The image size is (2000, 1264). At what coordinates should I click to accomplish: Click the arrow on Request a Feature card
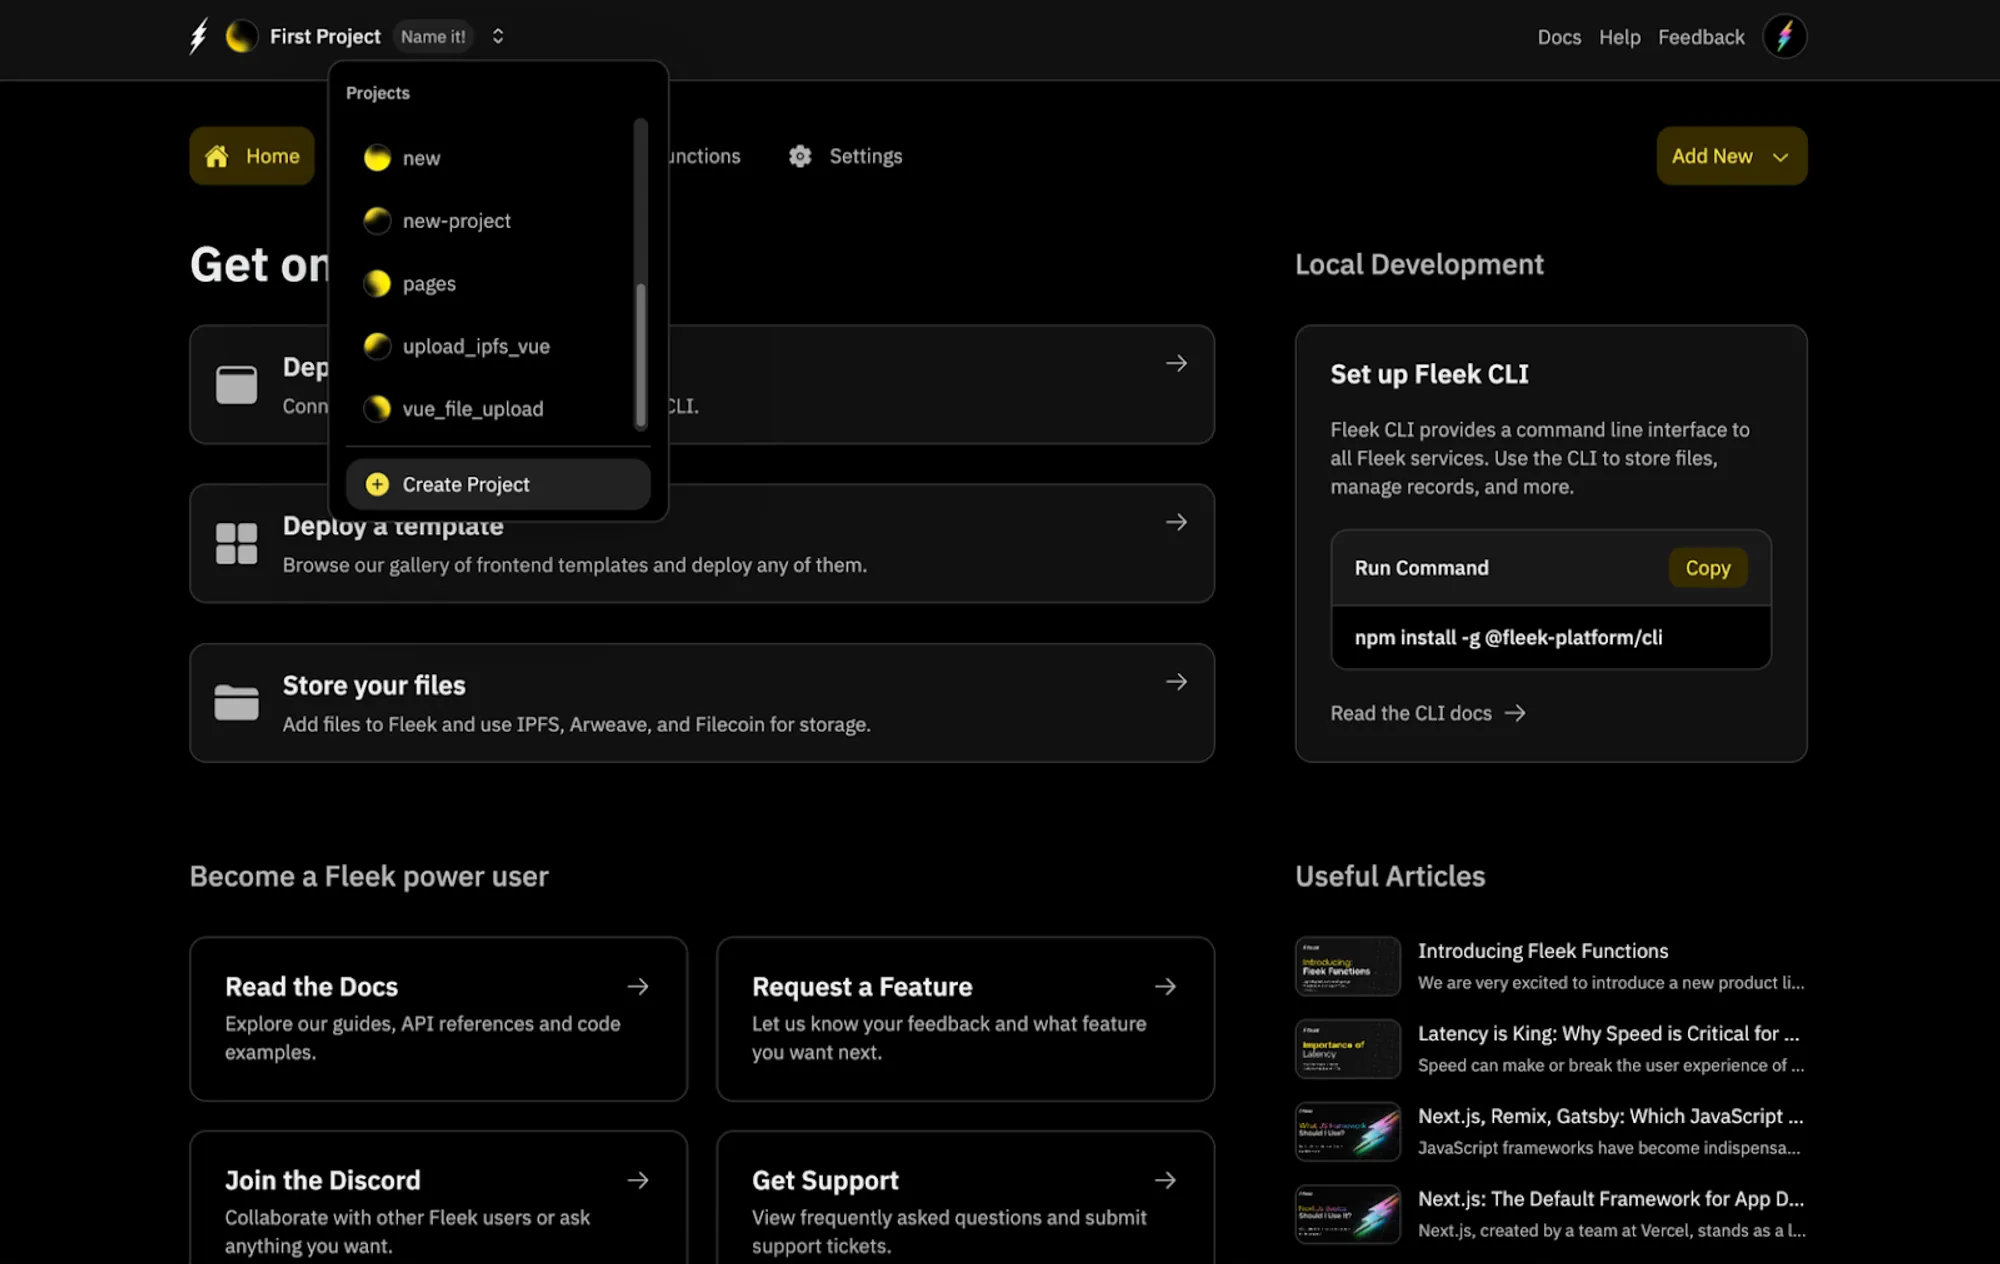point(1165,987)
